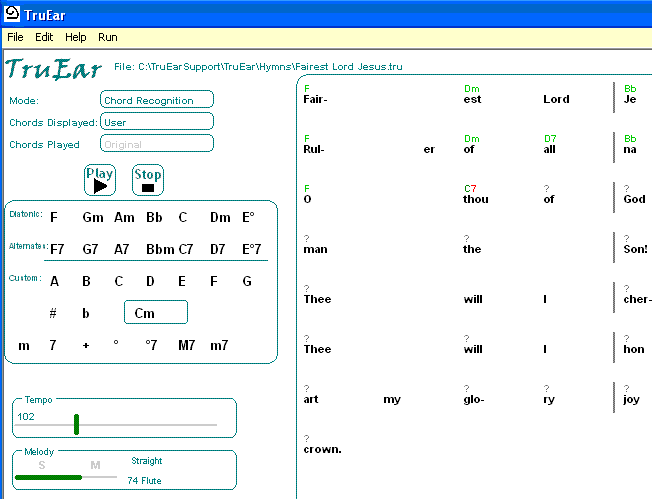Click the Bb chord above Je
Viewport: 652px width, 499px height.
click(x=630, y=89)
